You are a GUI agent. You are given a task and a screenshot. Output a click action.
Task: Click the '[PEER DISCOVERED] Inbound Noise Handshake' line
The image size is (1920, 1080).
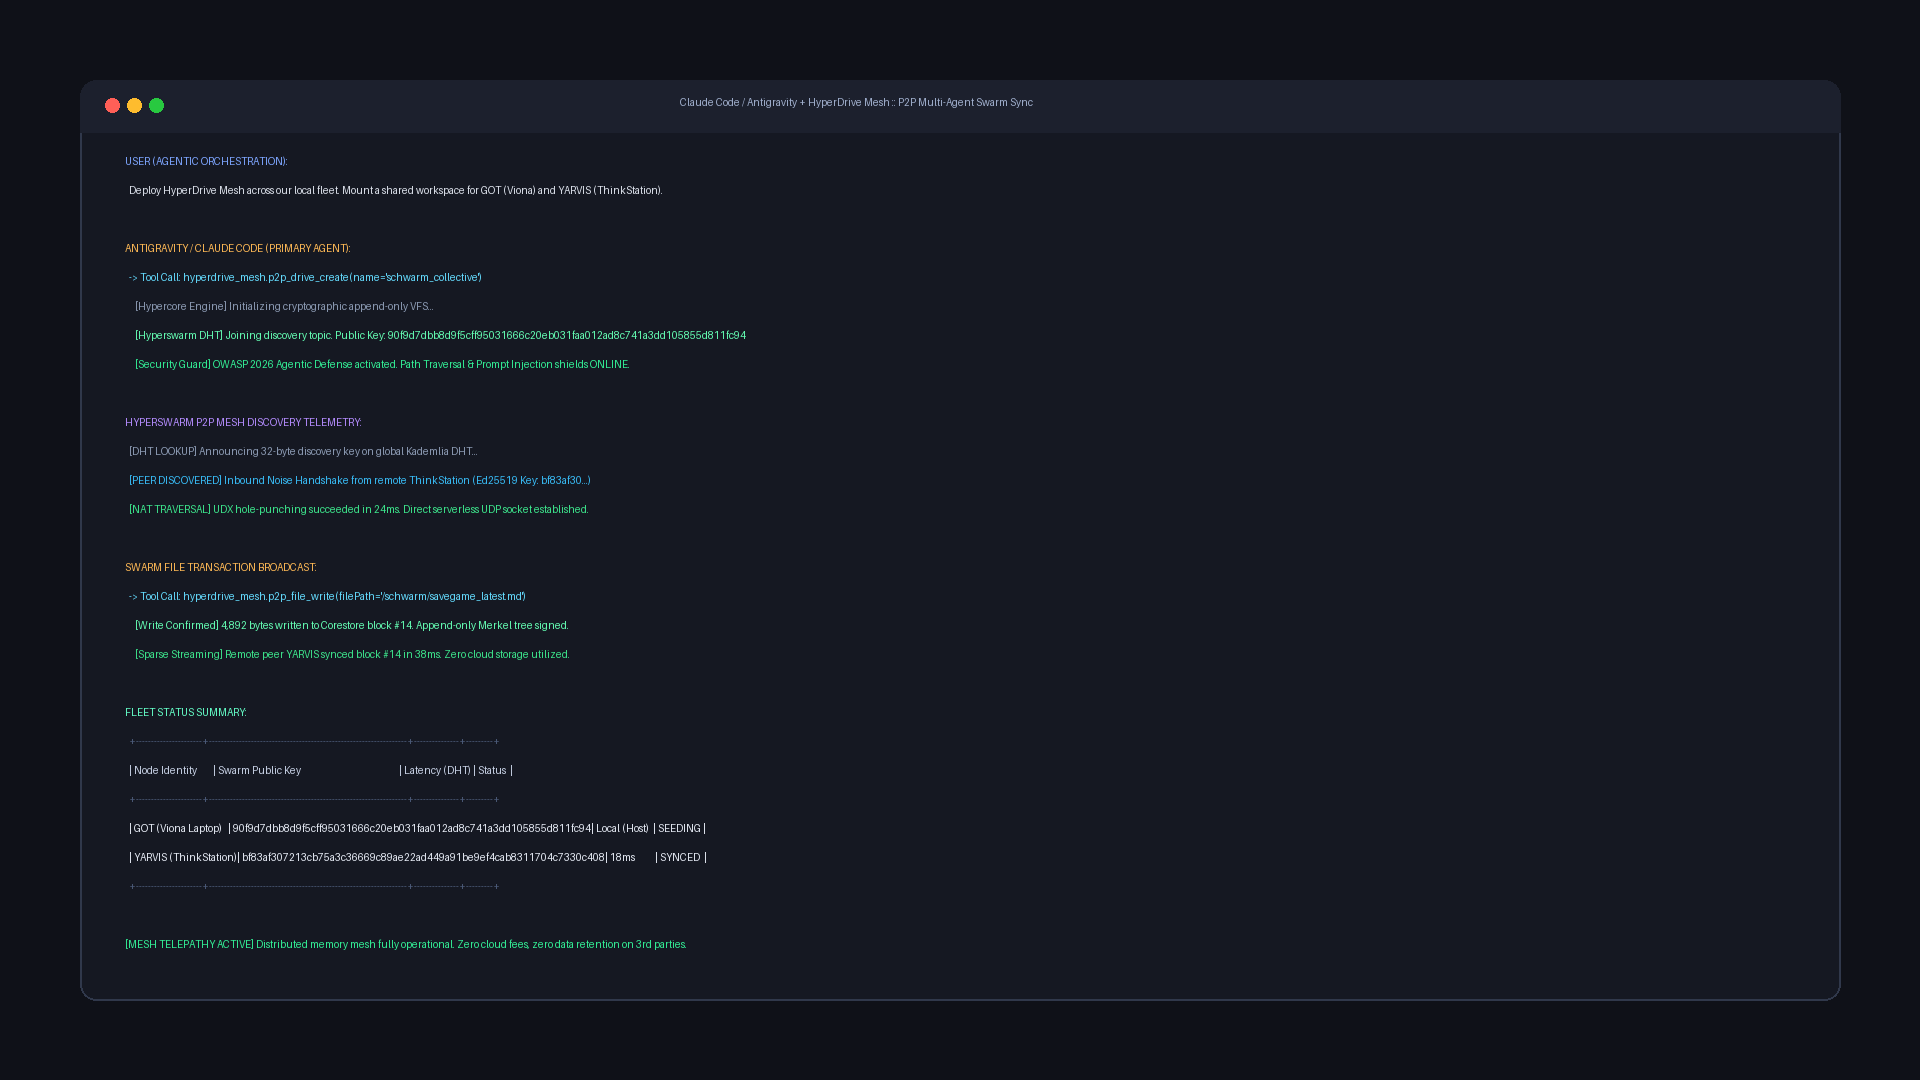(x=360, y=481)
